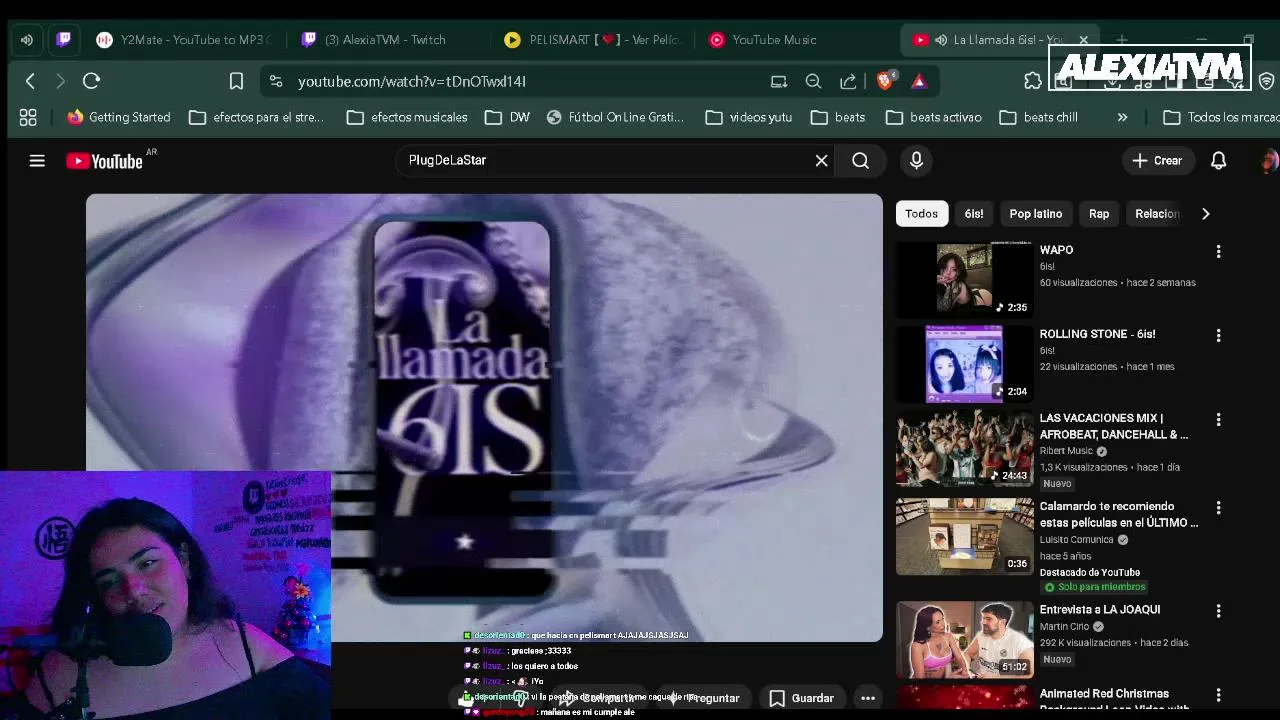Viewport: 1280px width, 720px height.
Task: Open the videos yutu bookmark folder
Action: click(749, 117)
